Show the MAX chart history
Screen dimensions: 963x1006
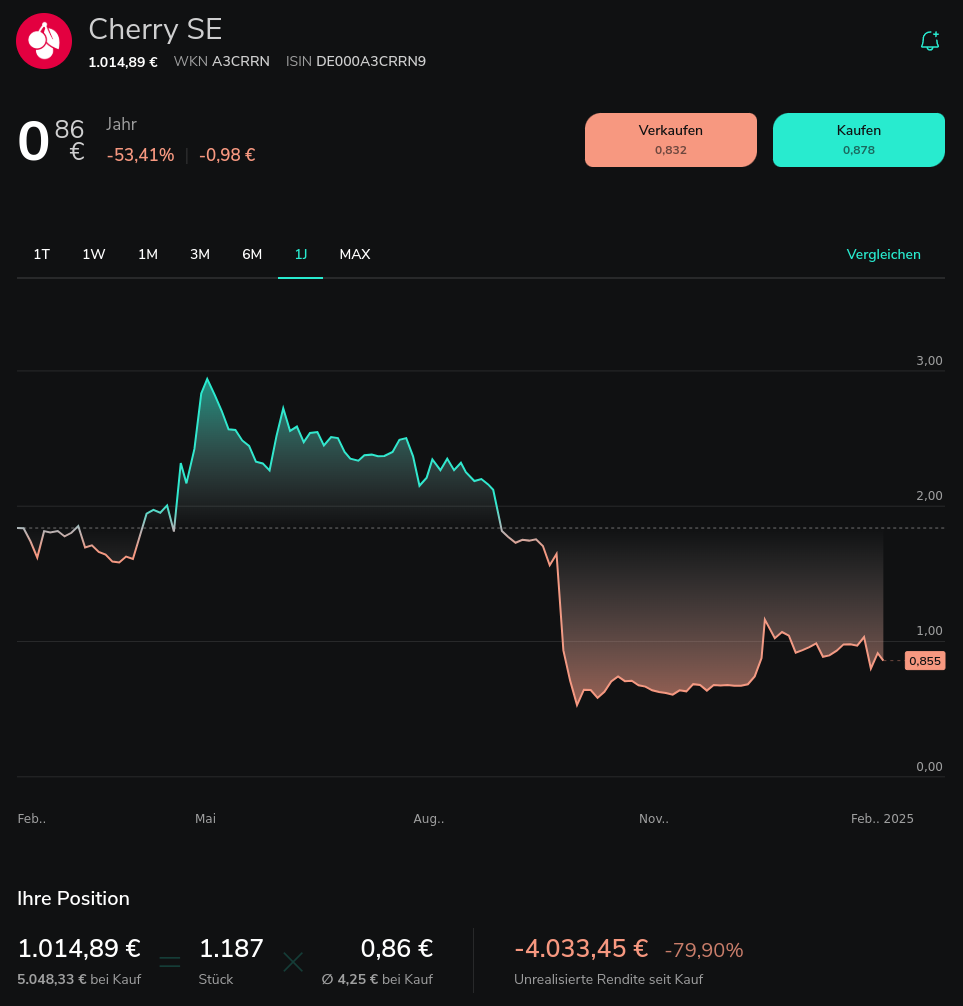[355, 254]
